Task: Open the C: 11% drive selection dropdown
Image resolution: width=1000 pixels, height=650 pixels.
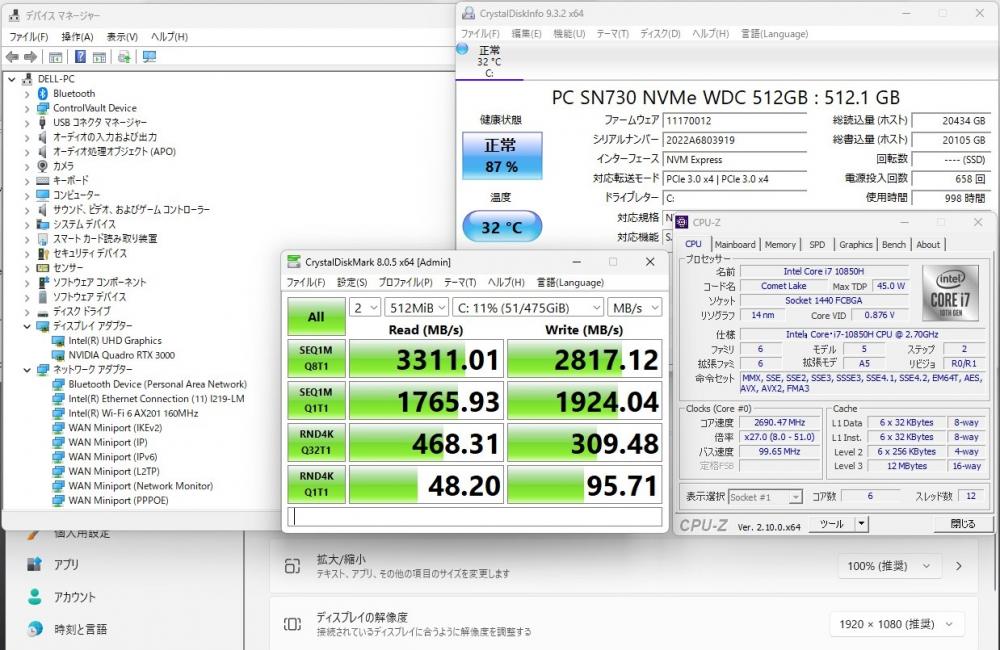Action: click(528, 308)
